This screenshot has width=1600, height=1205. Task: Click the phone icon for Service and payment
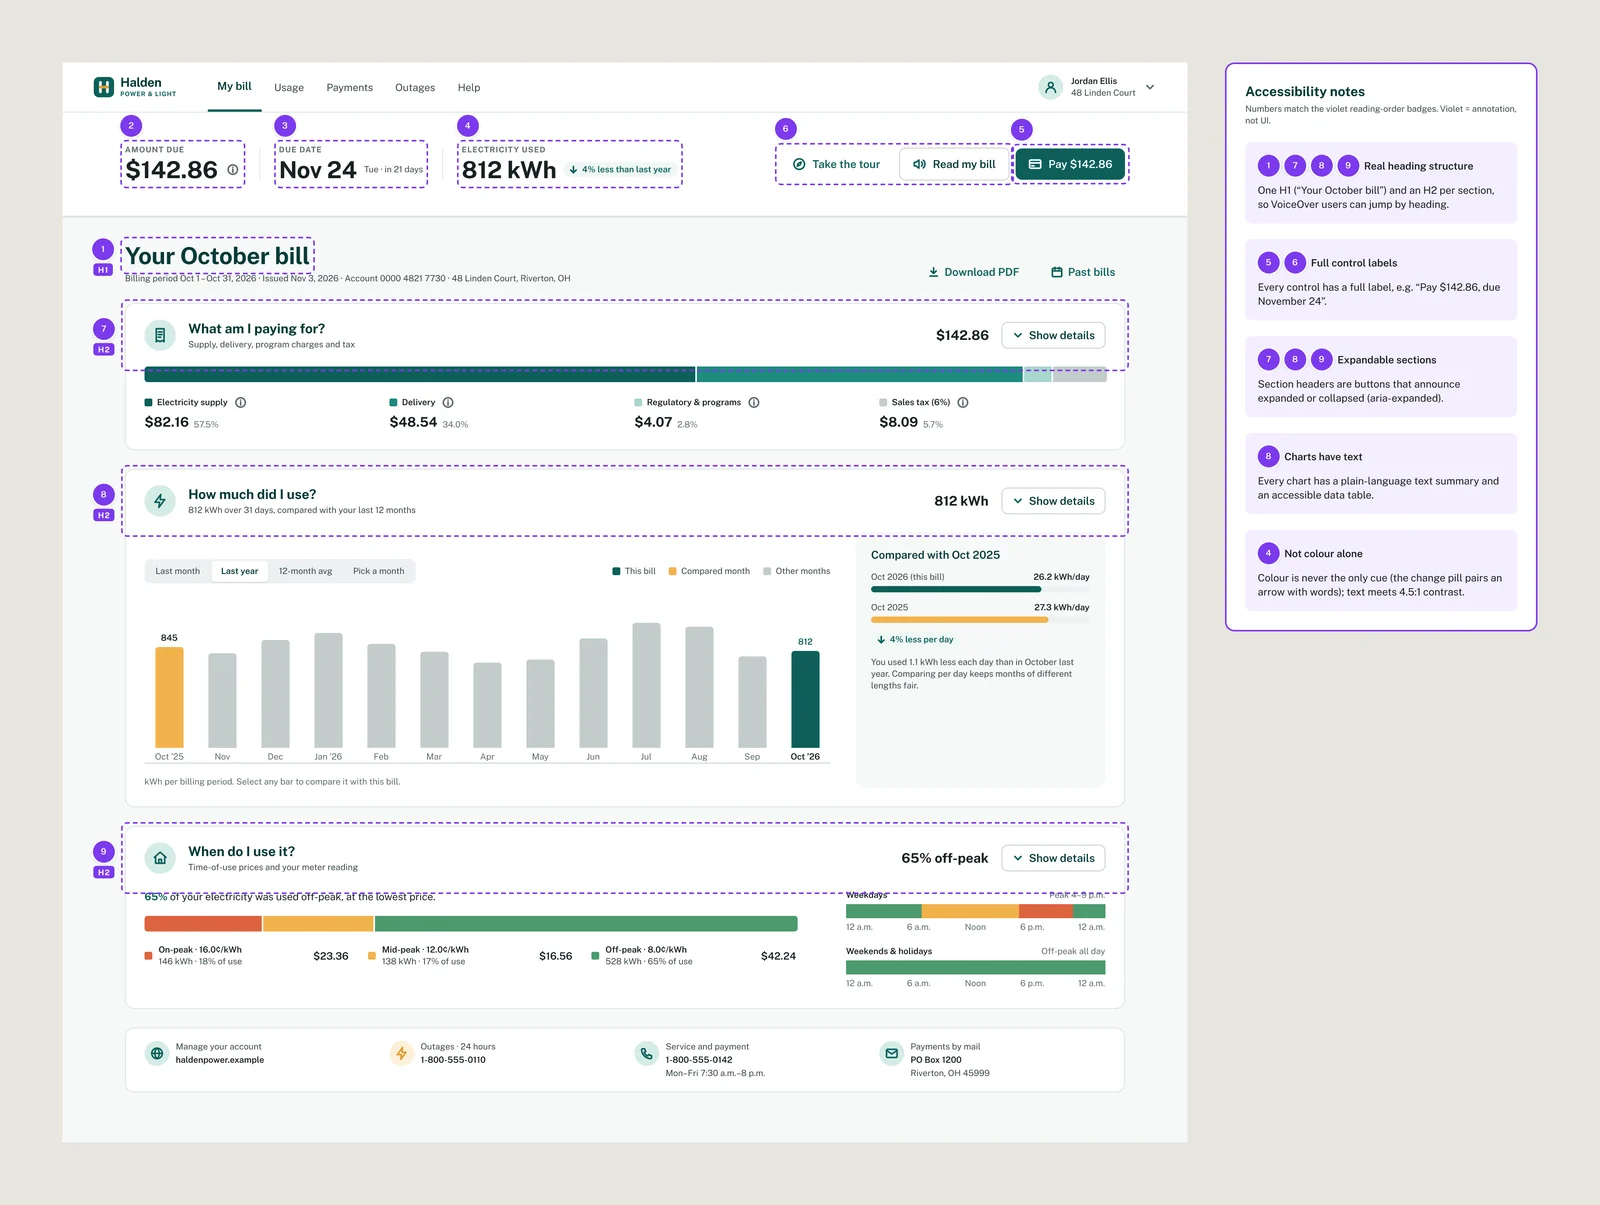(646, 1053)
